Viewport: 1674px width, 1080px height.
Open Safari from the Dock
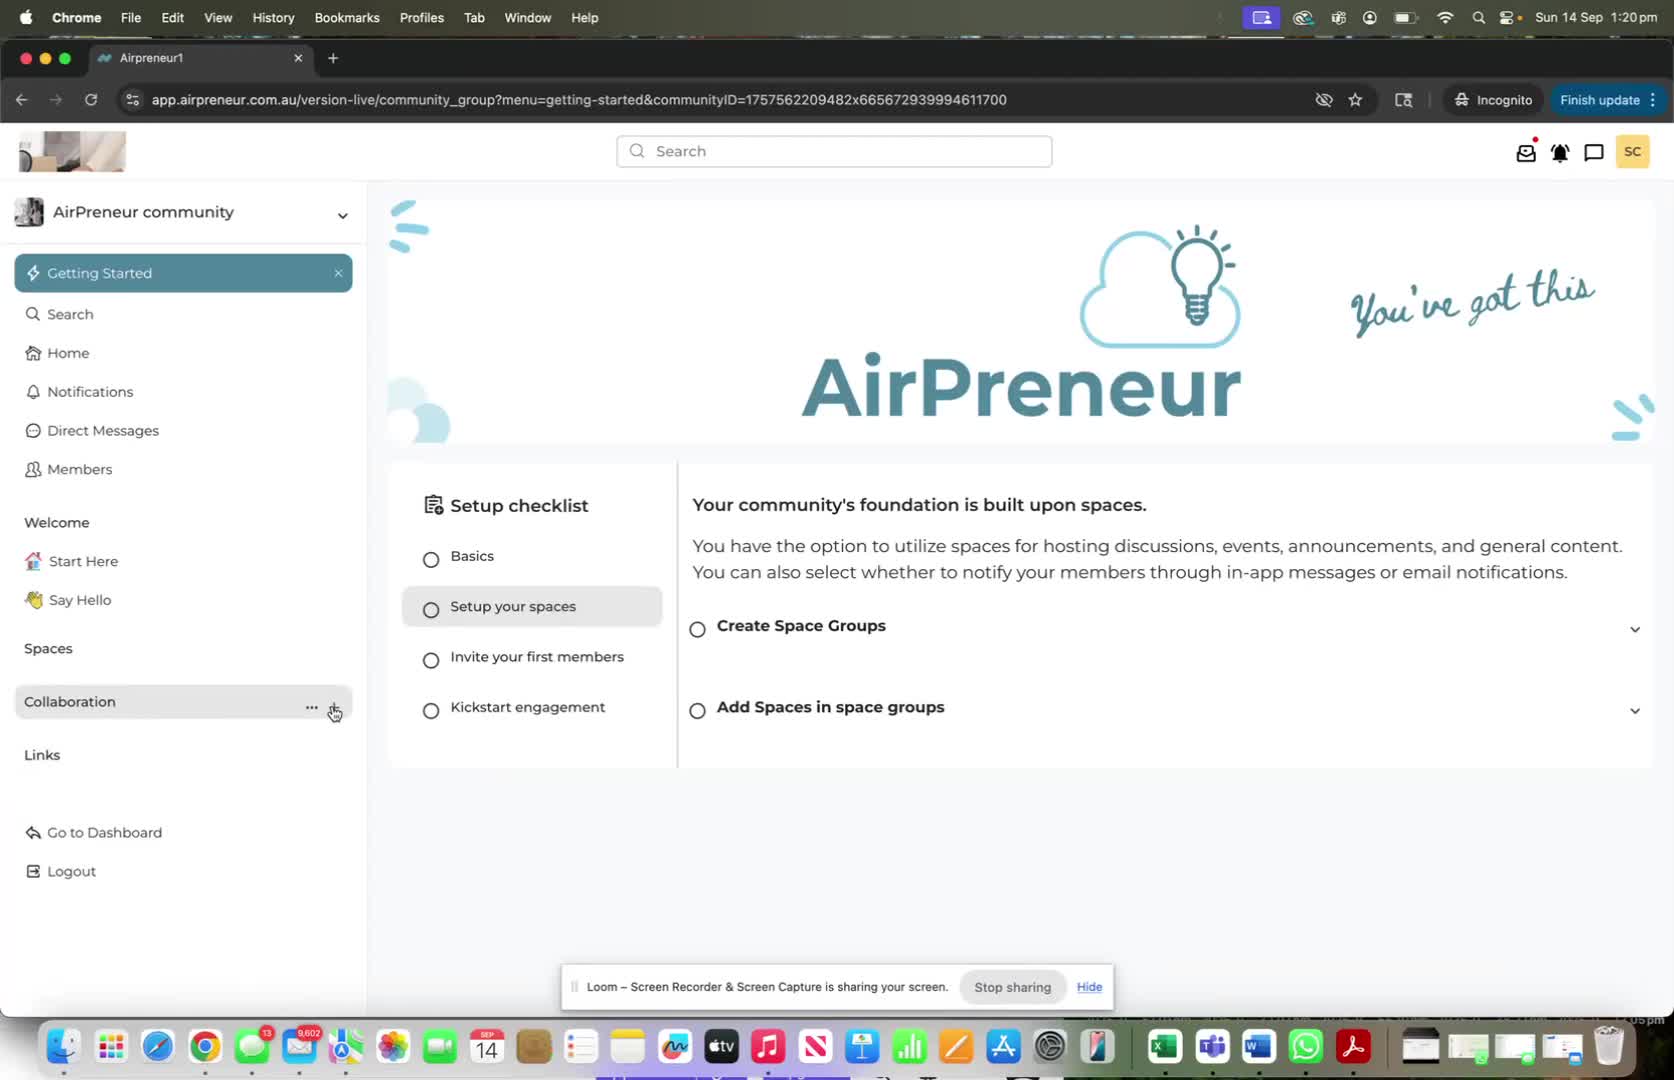157,1047
